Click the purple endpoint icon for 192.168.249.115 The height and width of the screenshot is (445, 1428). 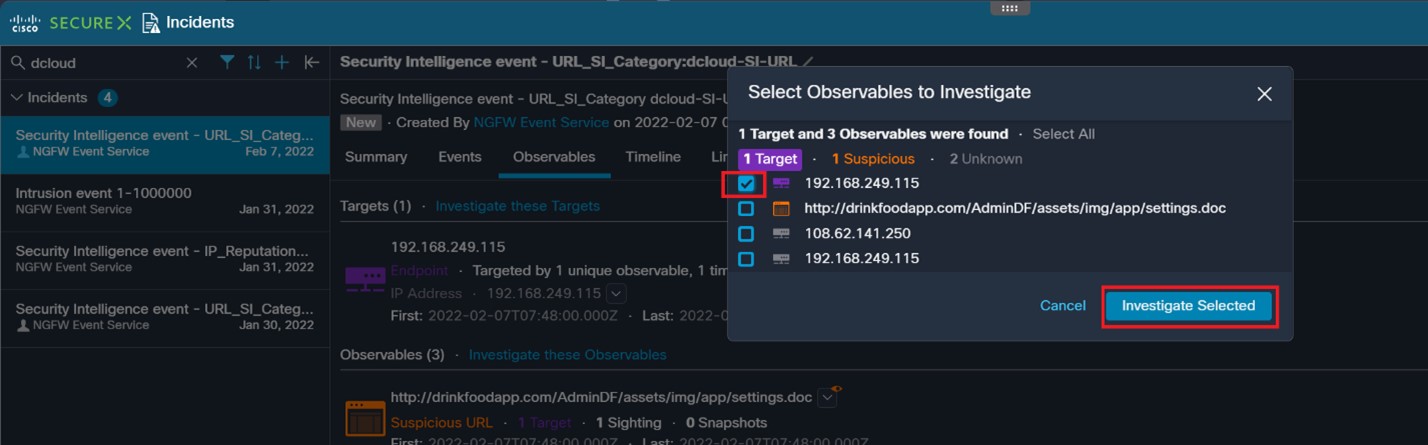pyautogui.click(x=781, y=184)
